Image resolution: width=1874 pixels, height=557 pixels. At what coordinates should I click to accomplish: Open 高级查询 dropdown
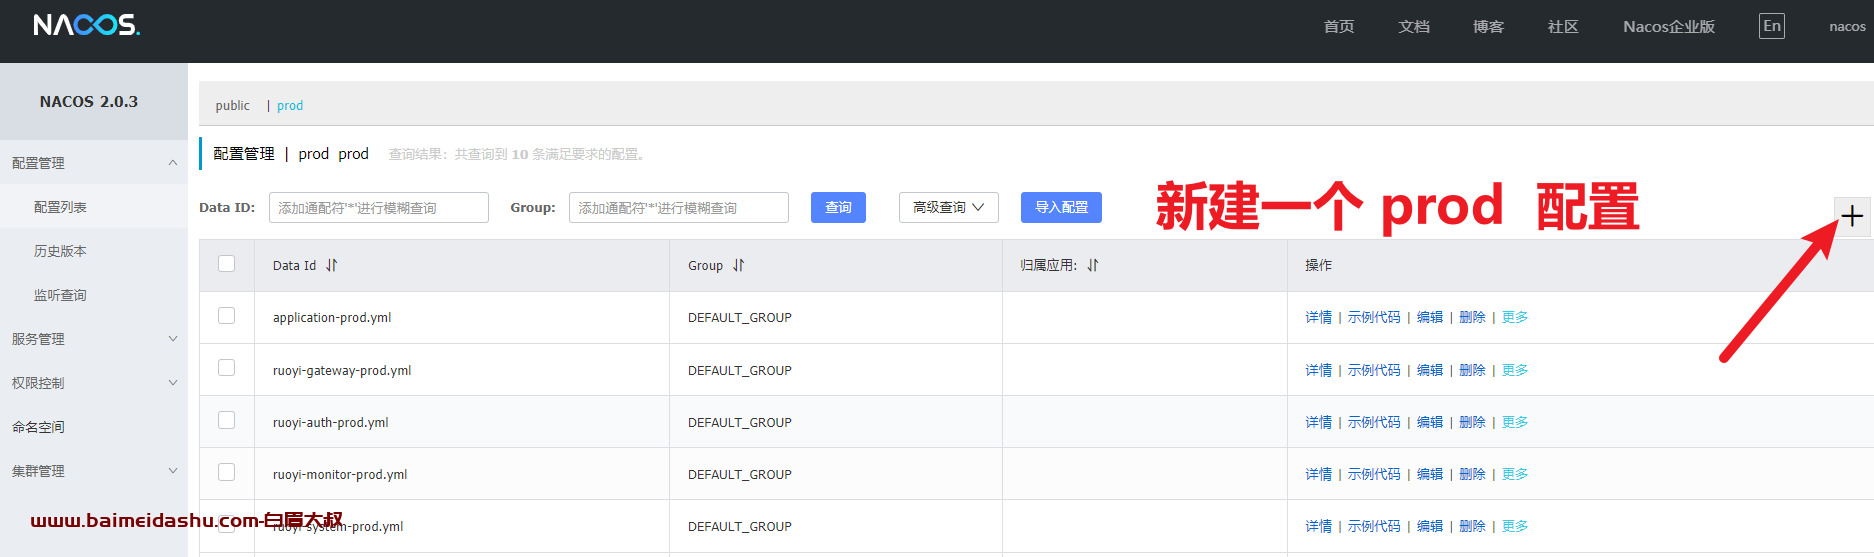948,207
